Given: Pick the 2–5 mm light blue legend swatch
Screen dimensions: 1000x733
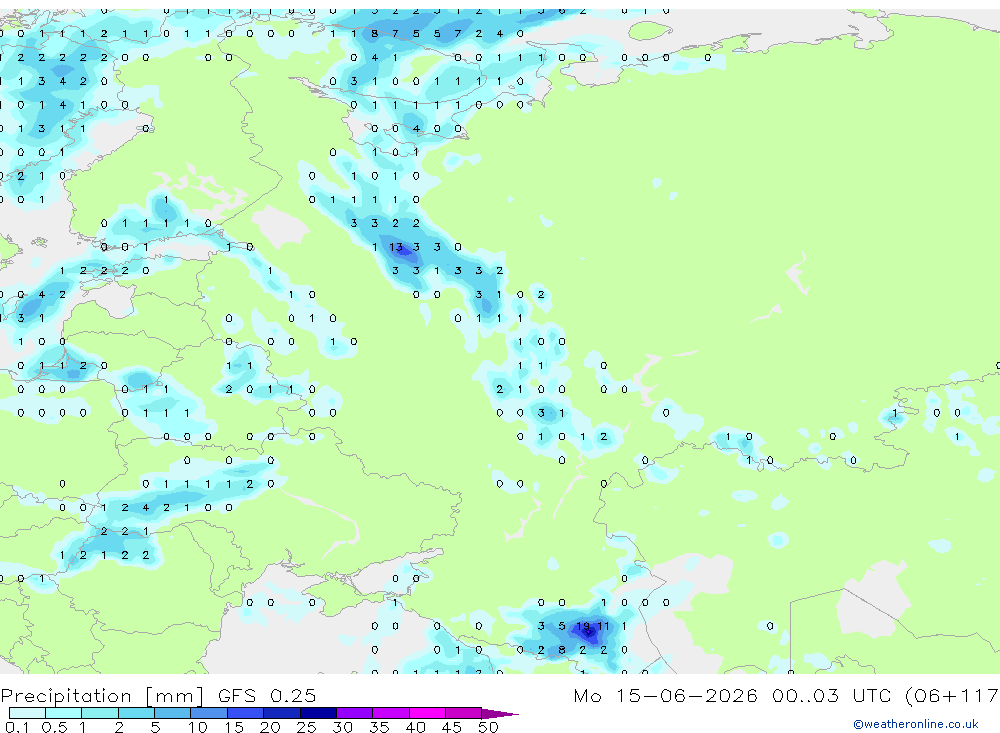Looking at the screenshot, I should coord(136,713).
